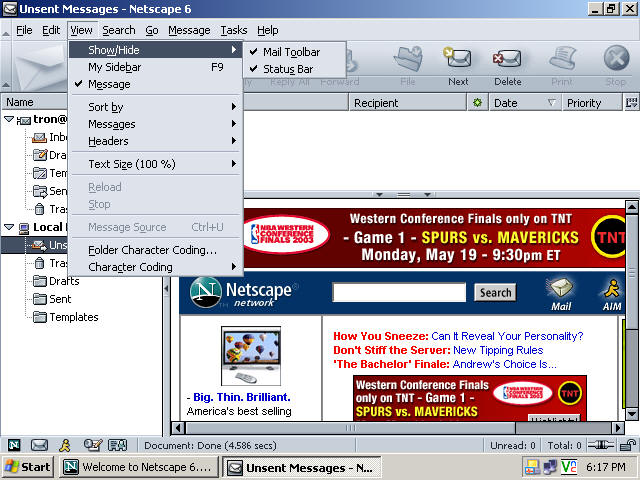The image size is (640, 480).
Task: Click the vertical scrollbar down arrow
Action: [631, 414]
